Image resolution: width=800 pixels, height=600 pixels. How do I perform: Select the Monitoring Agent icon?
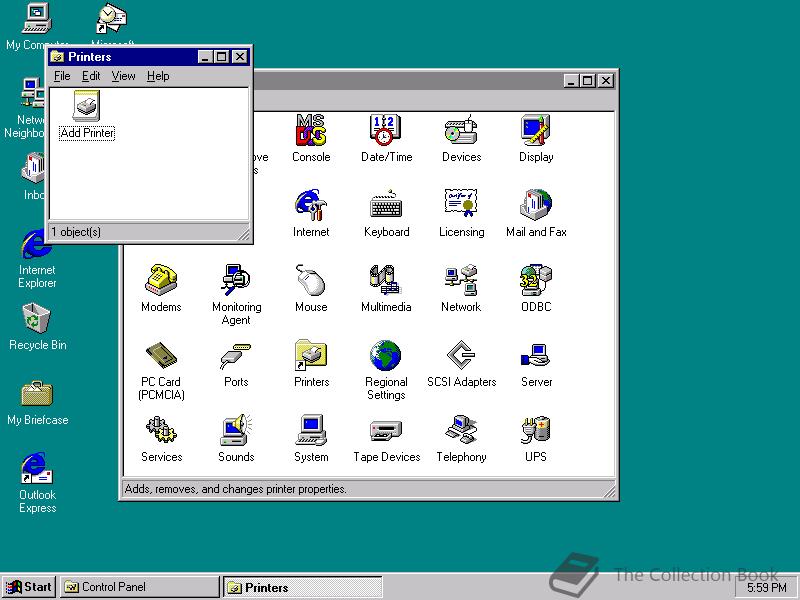(x=236, y=280)
